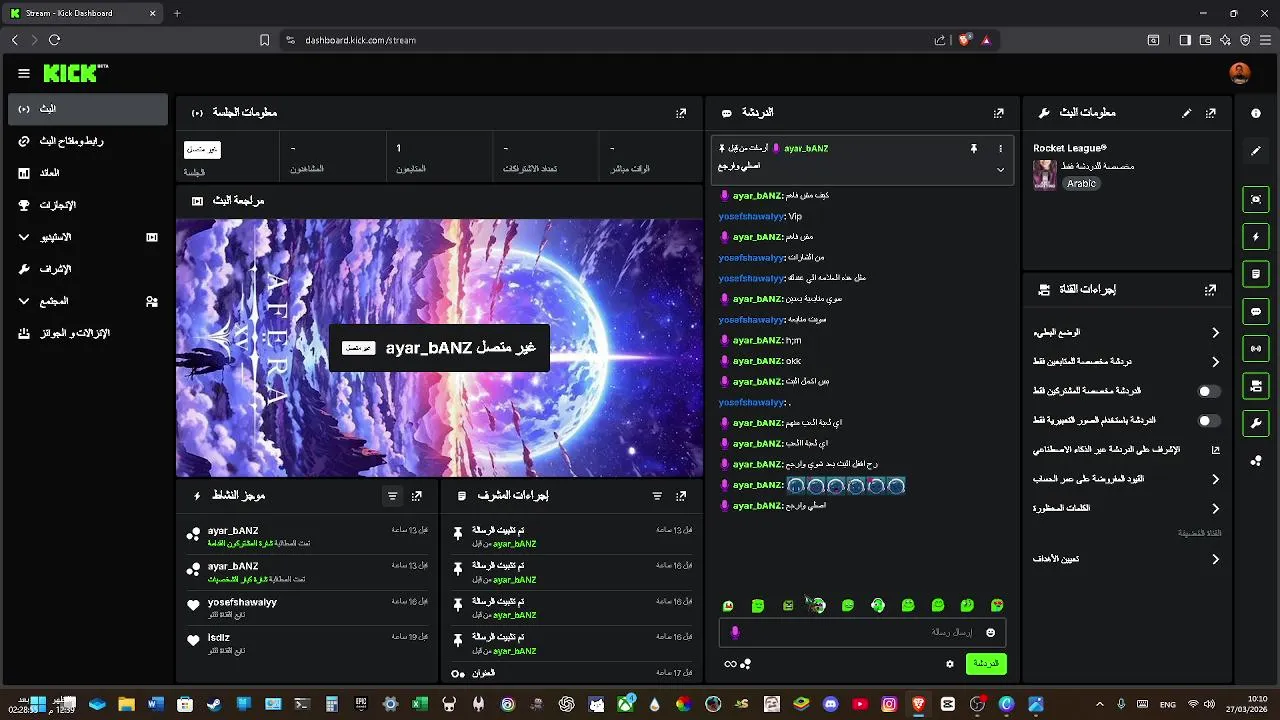The image size is (1280, 720).
Task: Toggle emote-only chat switch
Action: [1209, 420]
